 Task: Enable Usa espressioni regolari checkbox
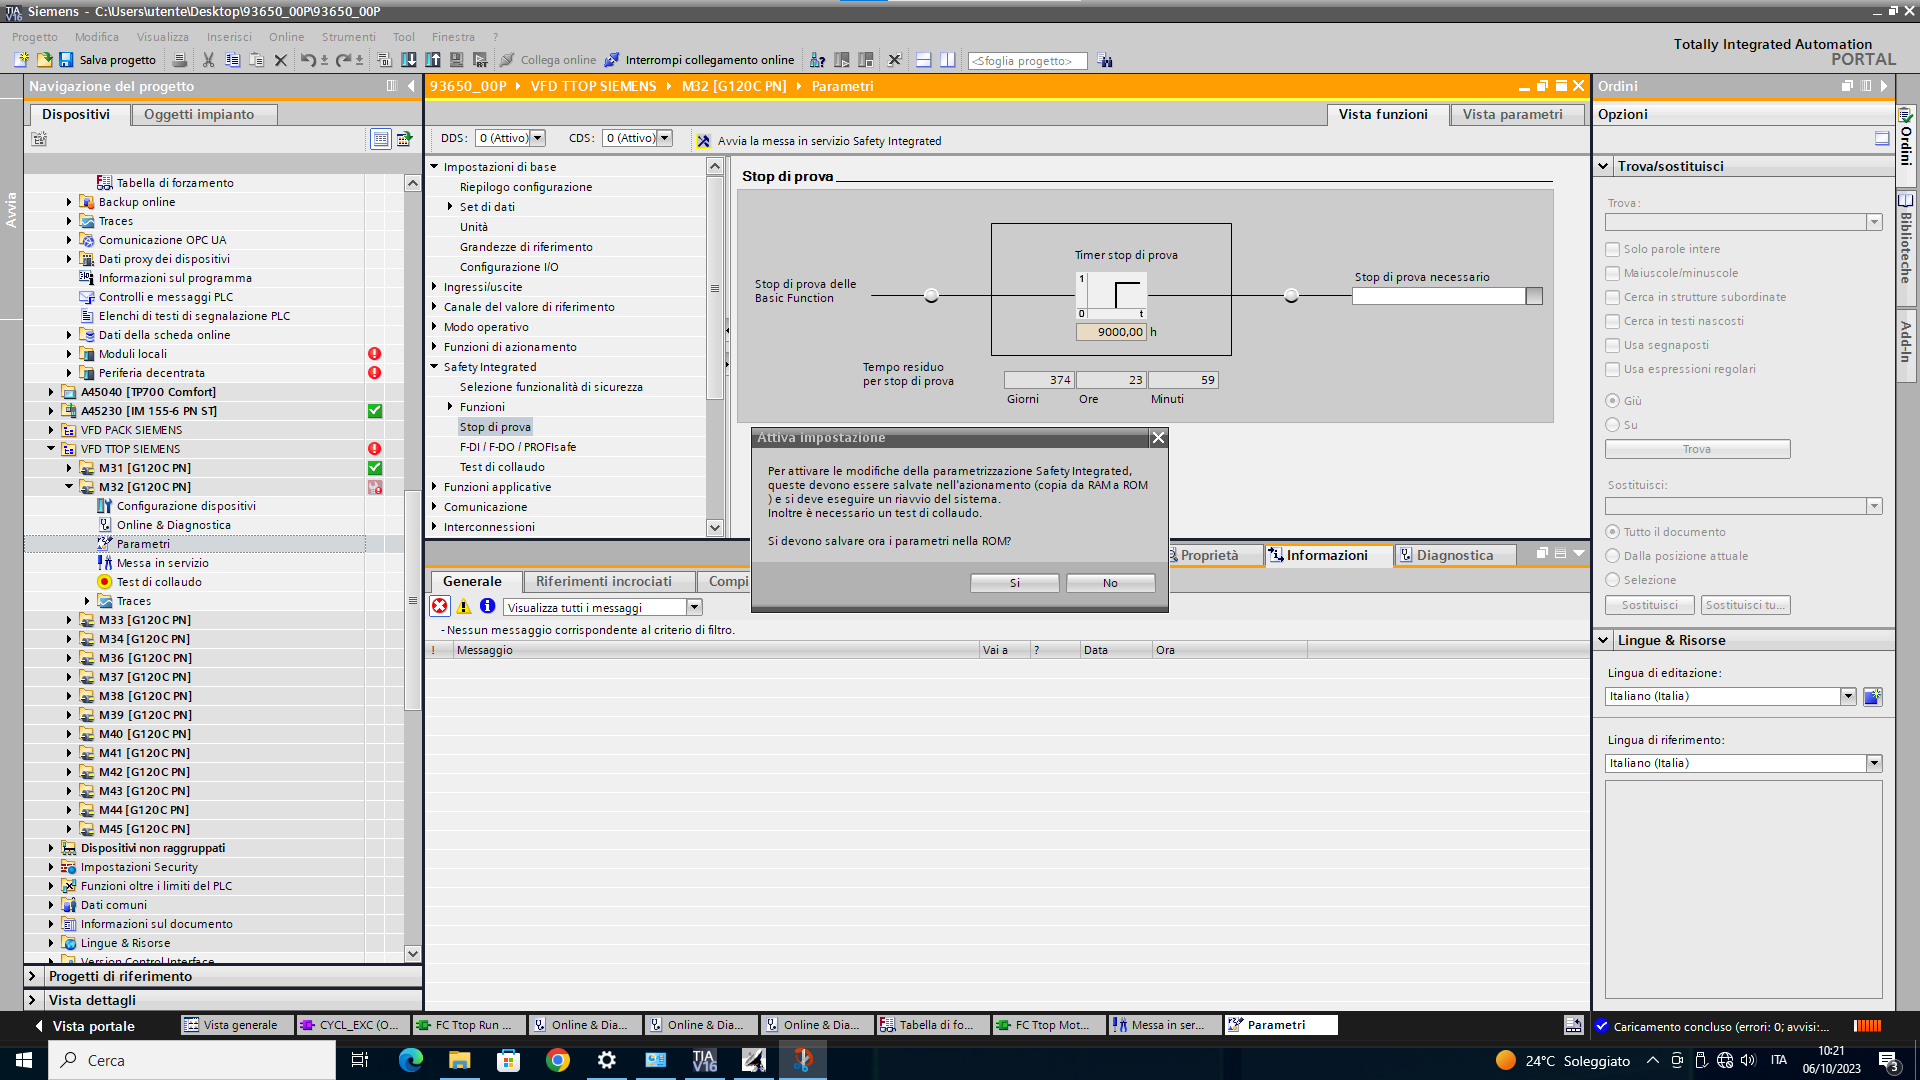[1612, 369]
